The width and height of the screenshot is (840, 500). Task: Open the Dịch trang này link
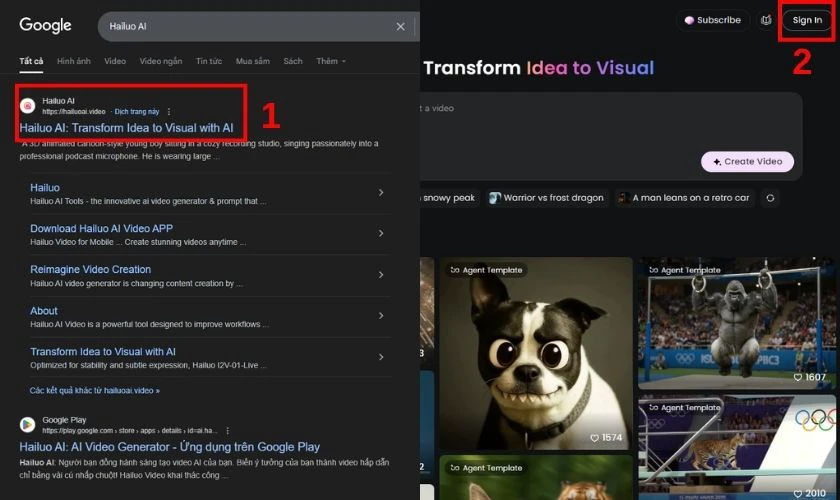(x=137, y=111)
